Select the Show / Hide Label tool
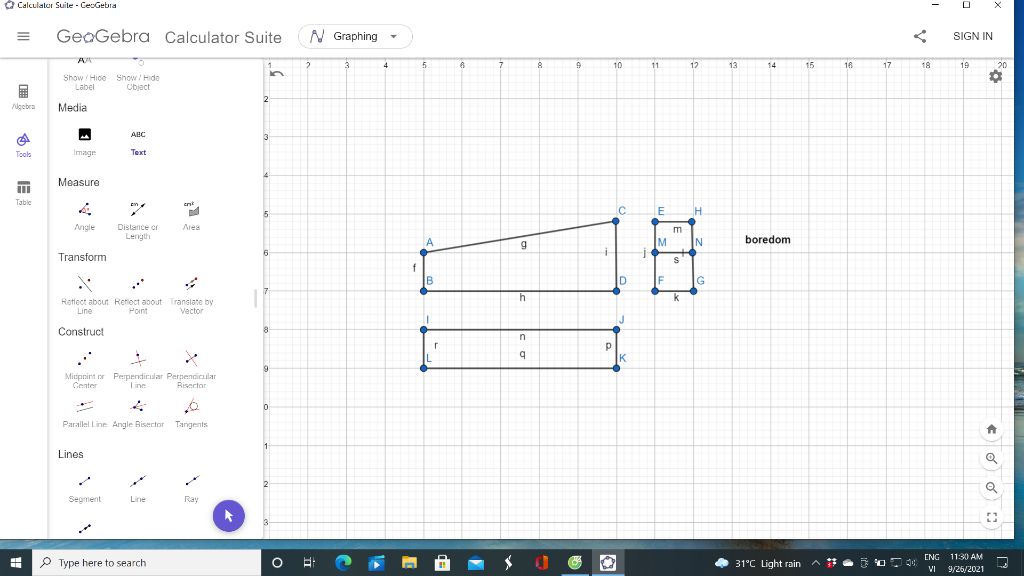Viewport: 1024px width, 576px height. (85, 73)
